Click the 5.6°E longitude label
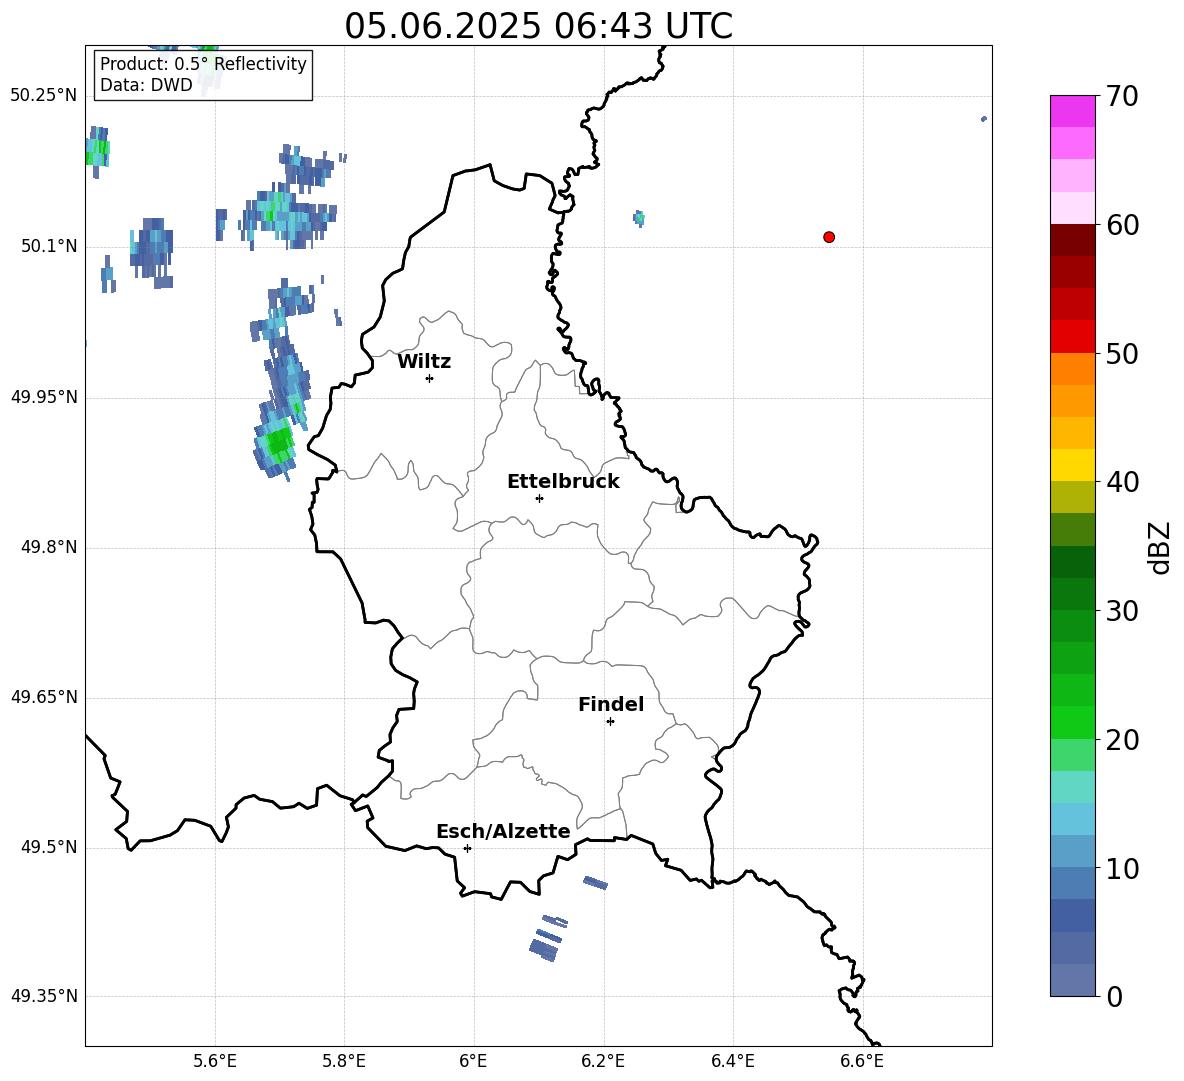 click(x=215, y=1061)
